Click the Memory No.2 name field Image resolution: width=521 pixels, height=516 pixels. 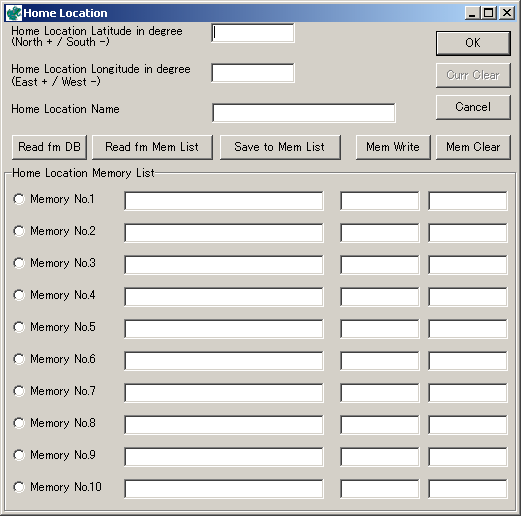tap(224, 233)
